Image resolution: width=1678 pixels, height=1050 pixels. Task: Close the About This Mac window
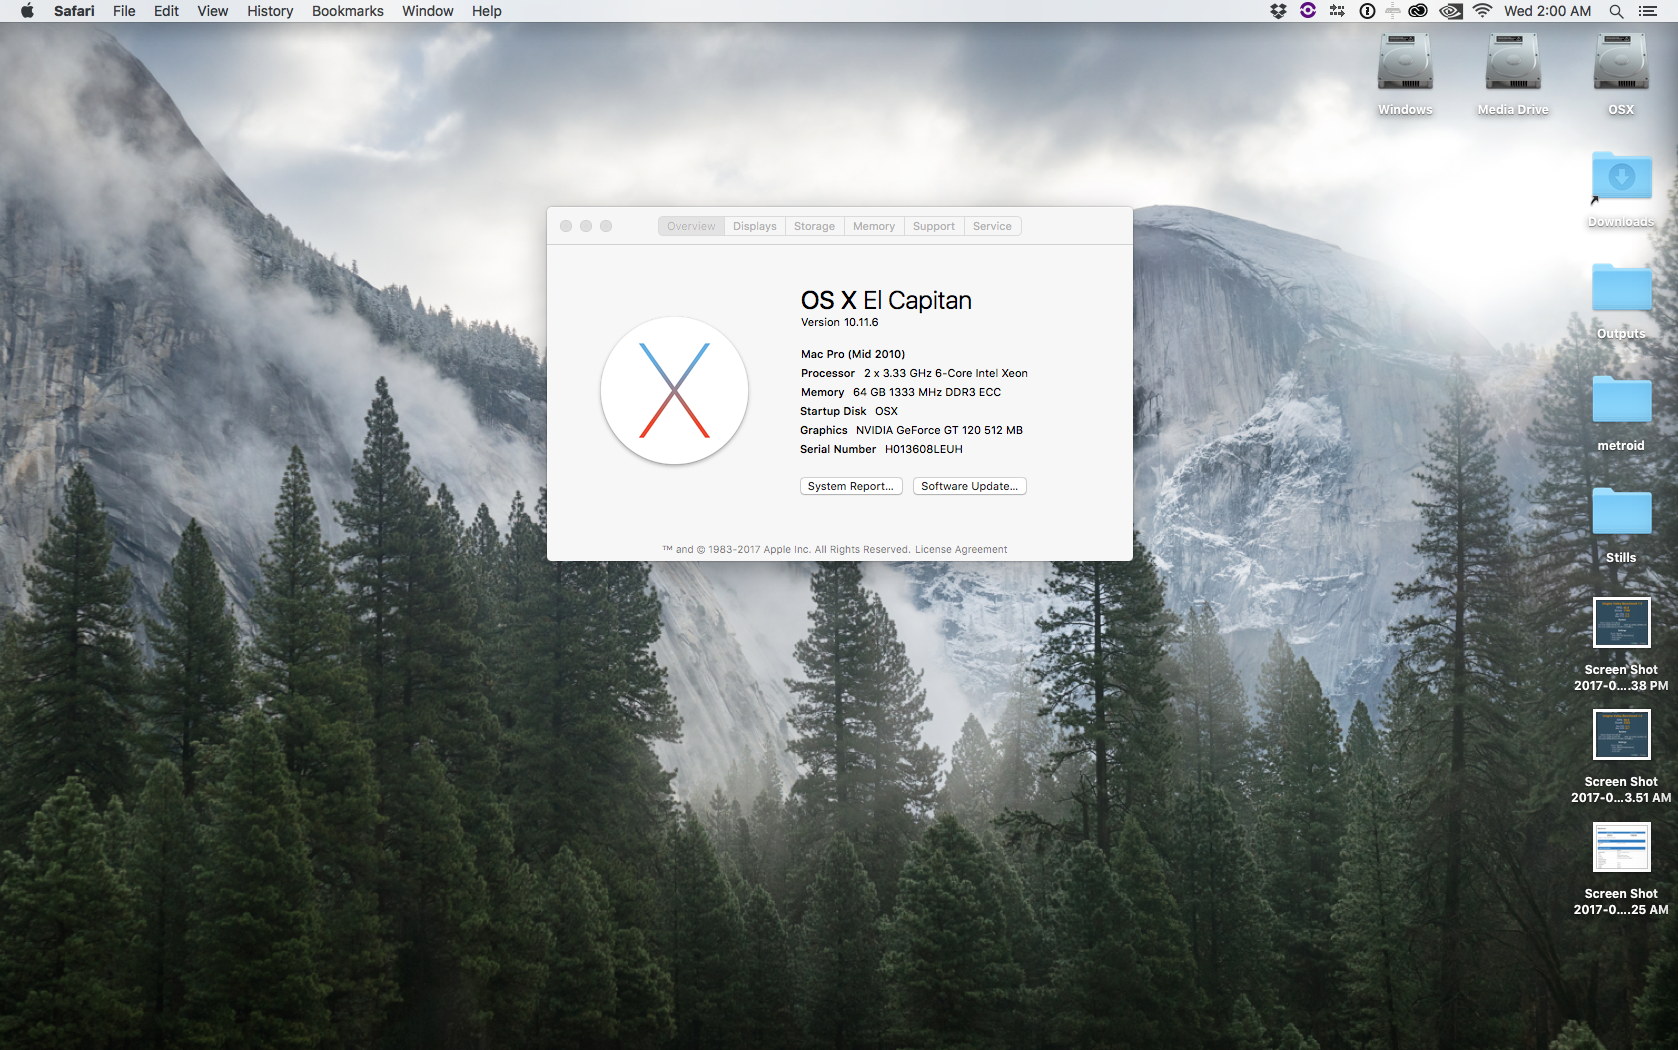(566, 226)
